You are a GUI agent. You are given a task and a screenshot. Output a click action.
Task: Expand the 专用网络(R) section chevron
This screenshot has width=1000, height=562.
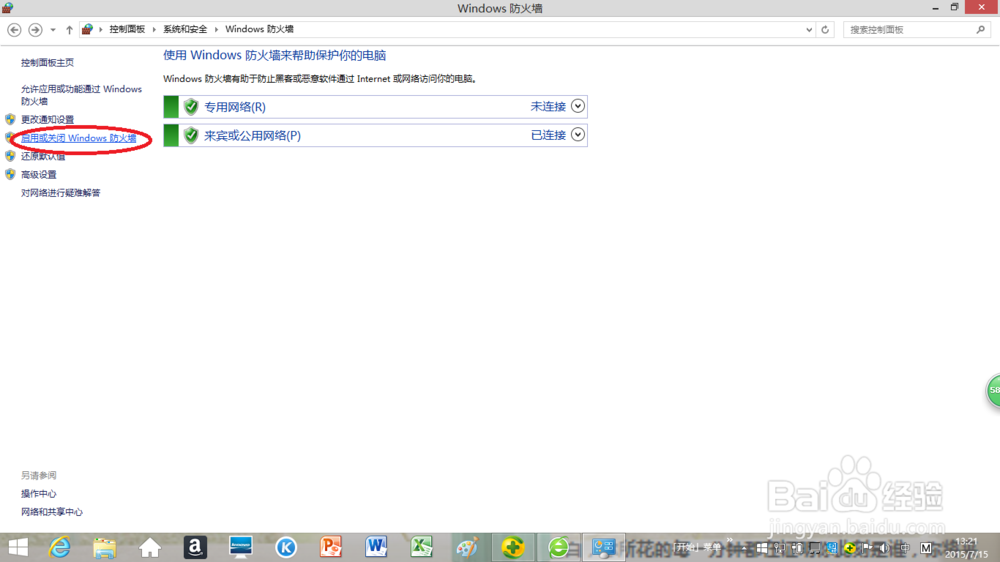point(577,106)
